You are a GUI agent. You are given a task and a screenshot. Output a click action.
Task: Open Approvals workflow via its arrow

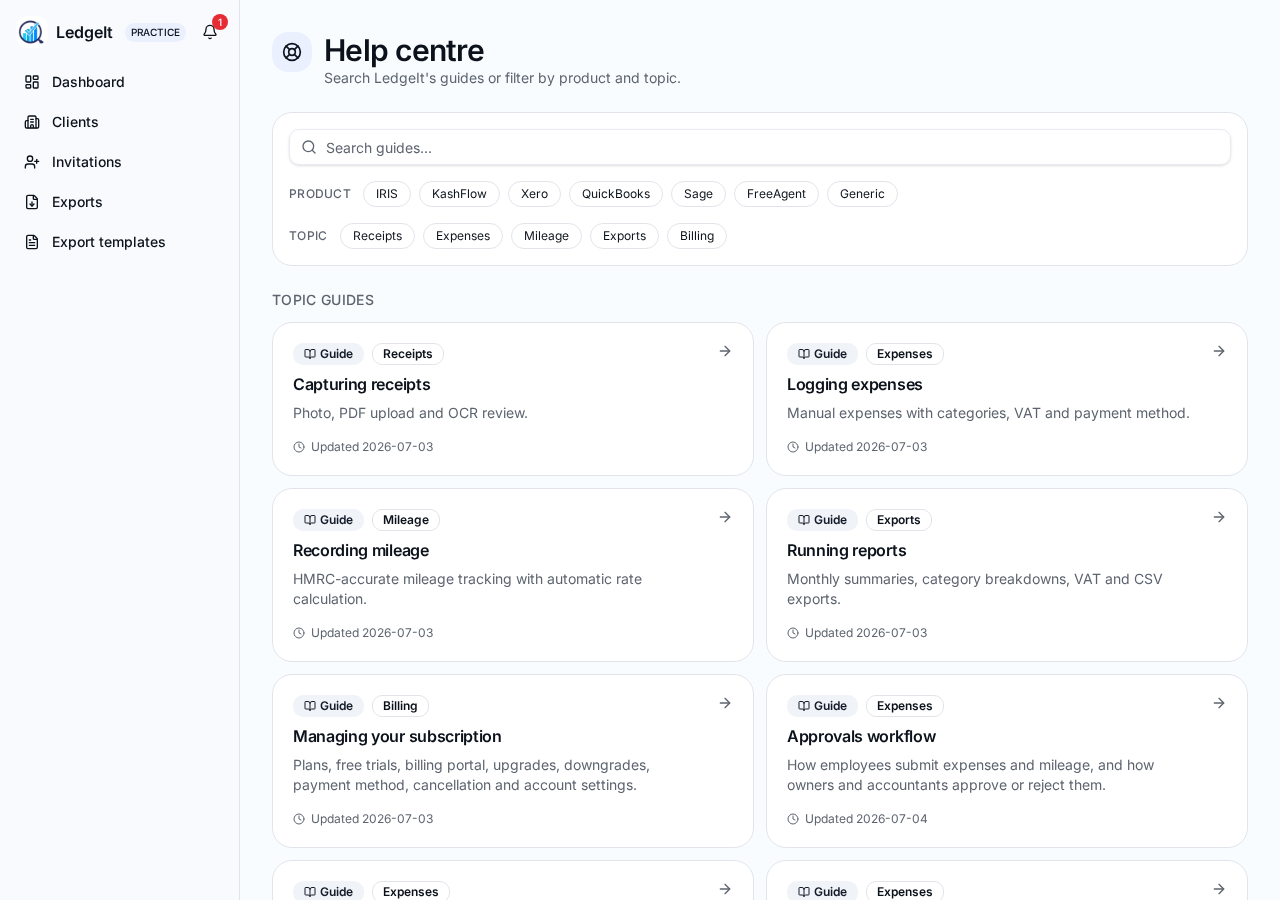point(1219,703)
